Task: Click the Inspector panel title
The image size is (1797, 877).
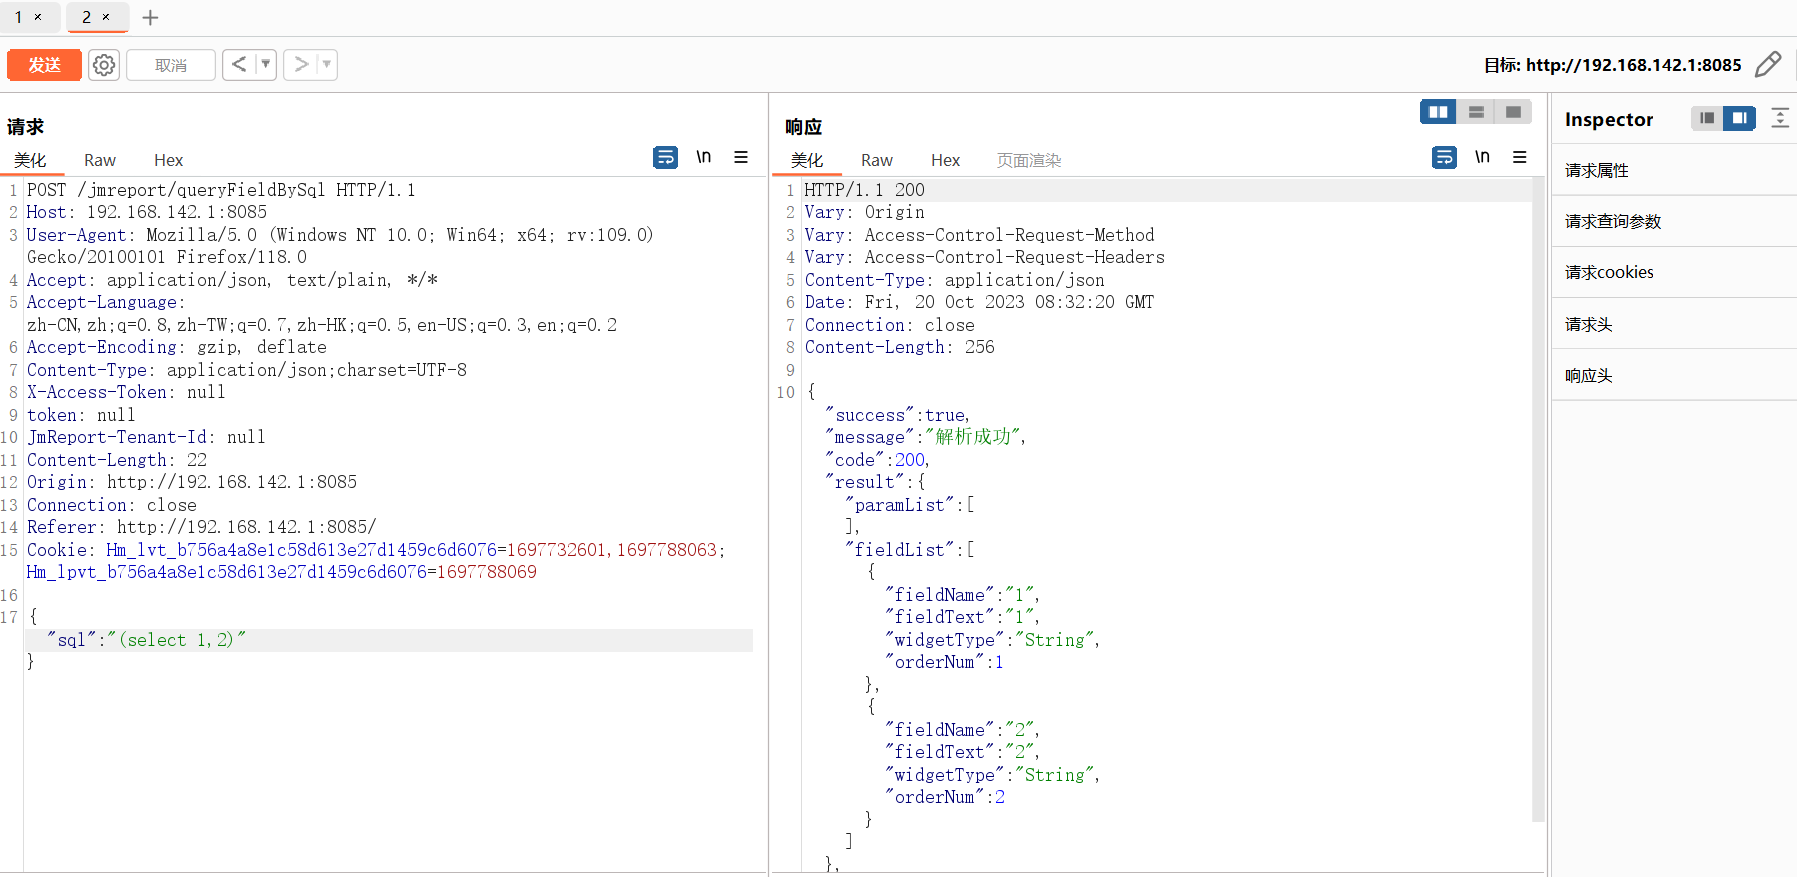Action: coord(1609,119)
